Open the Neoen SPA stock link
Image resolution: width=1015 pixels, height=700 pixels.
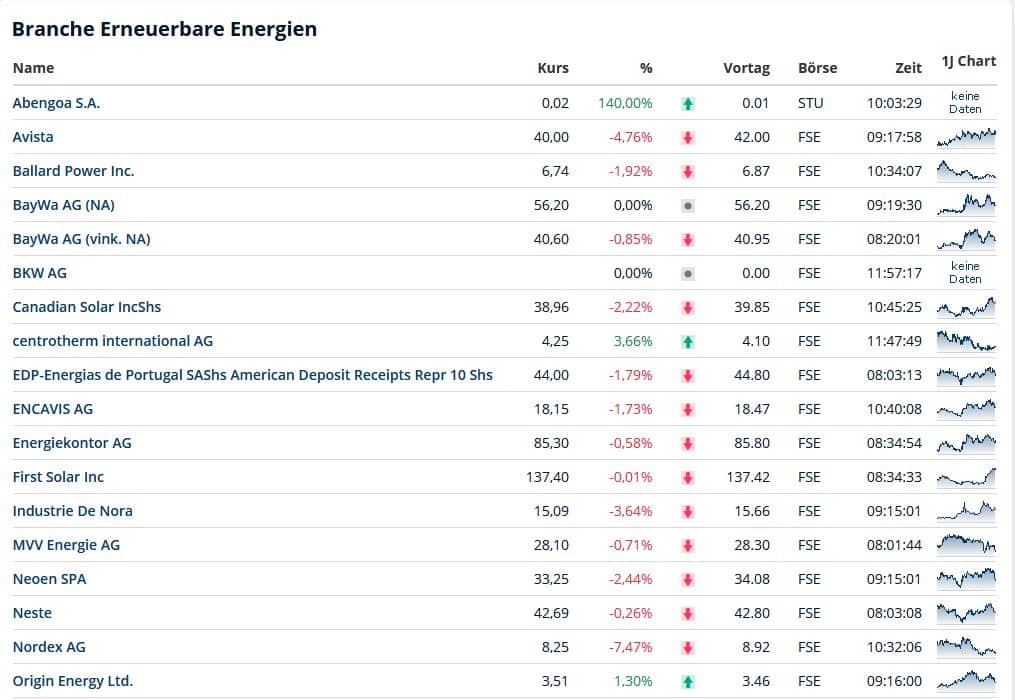tap(49, 579)
